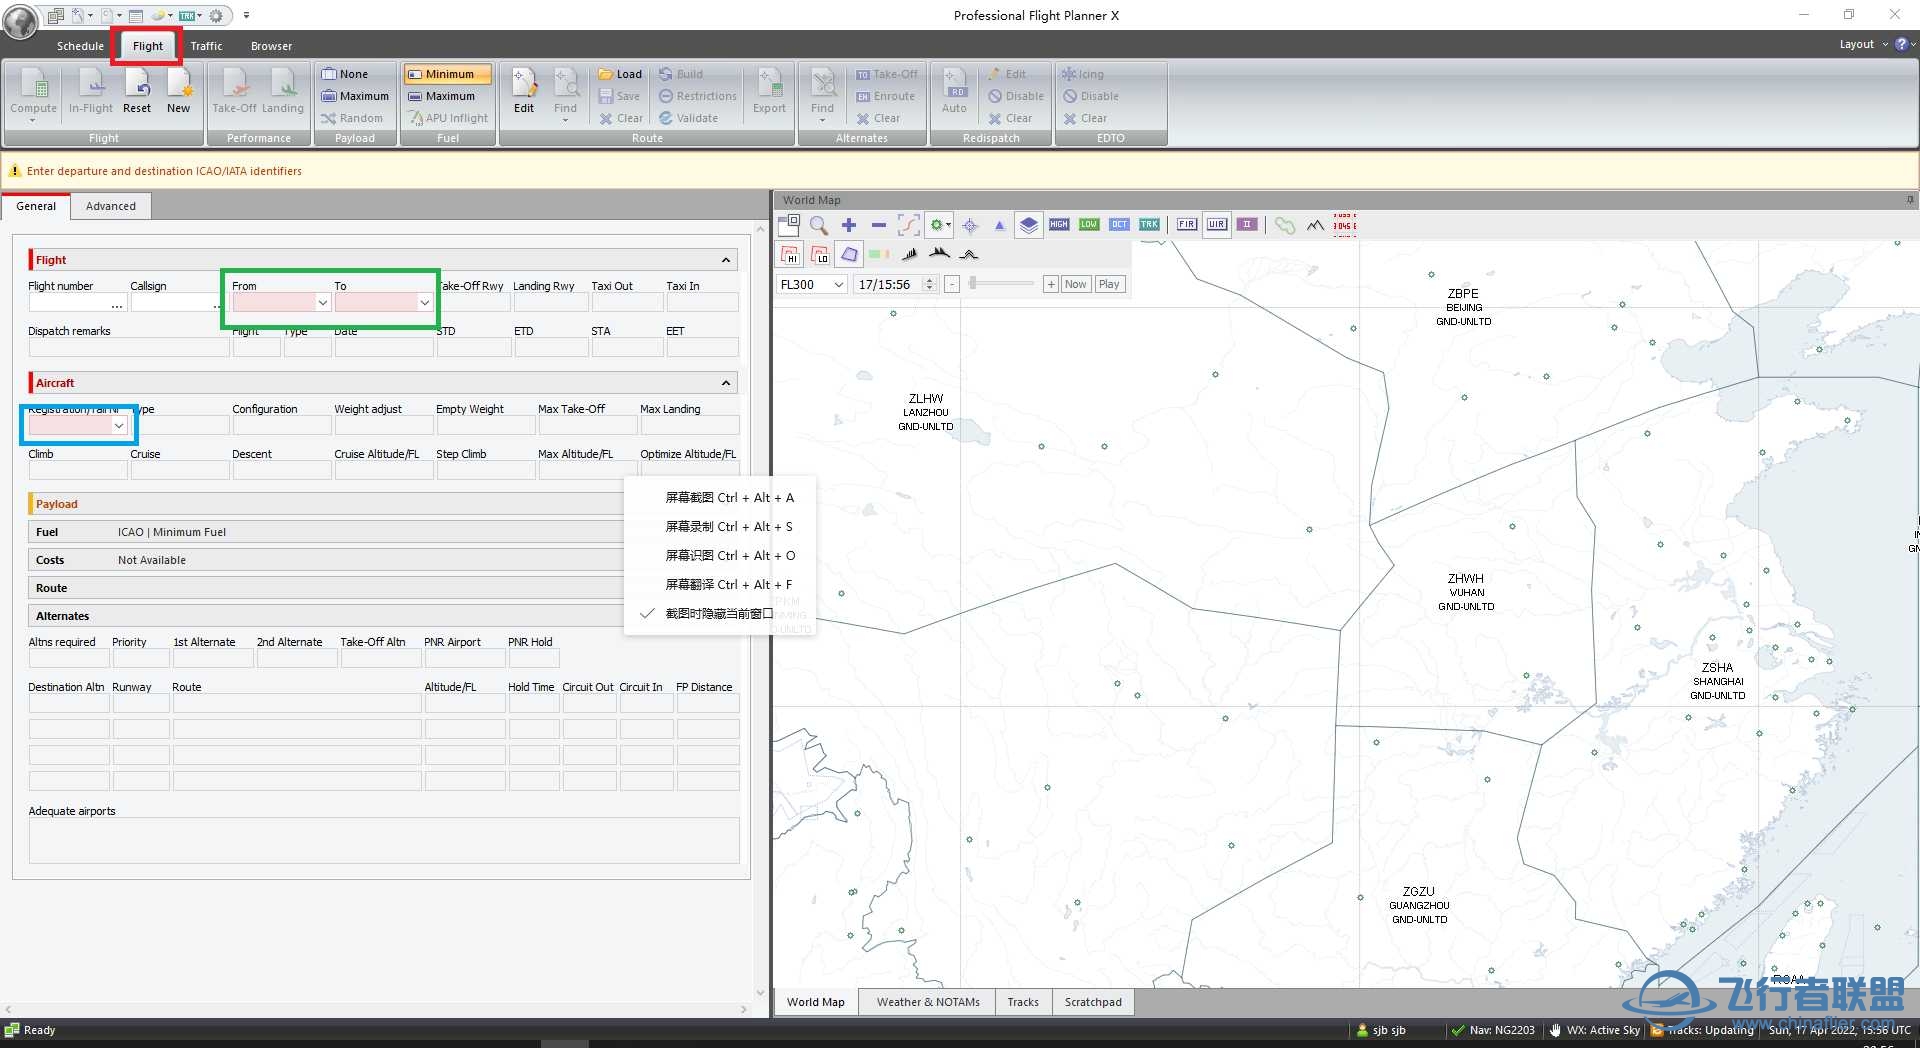Click the time slider minus button
1920x1048 pixels.
952,285
